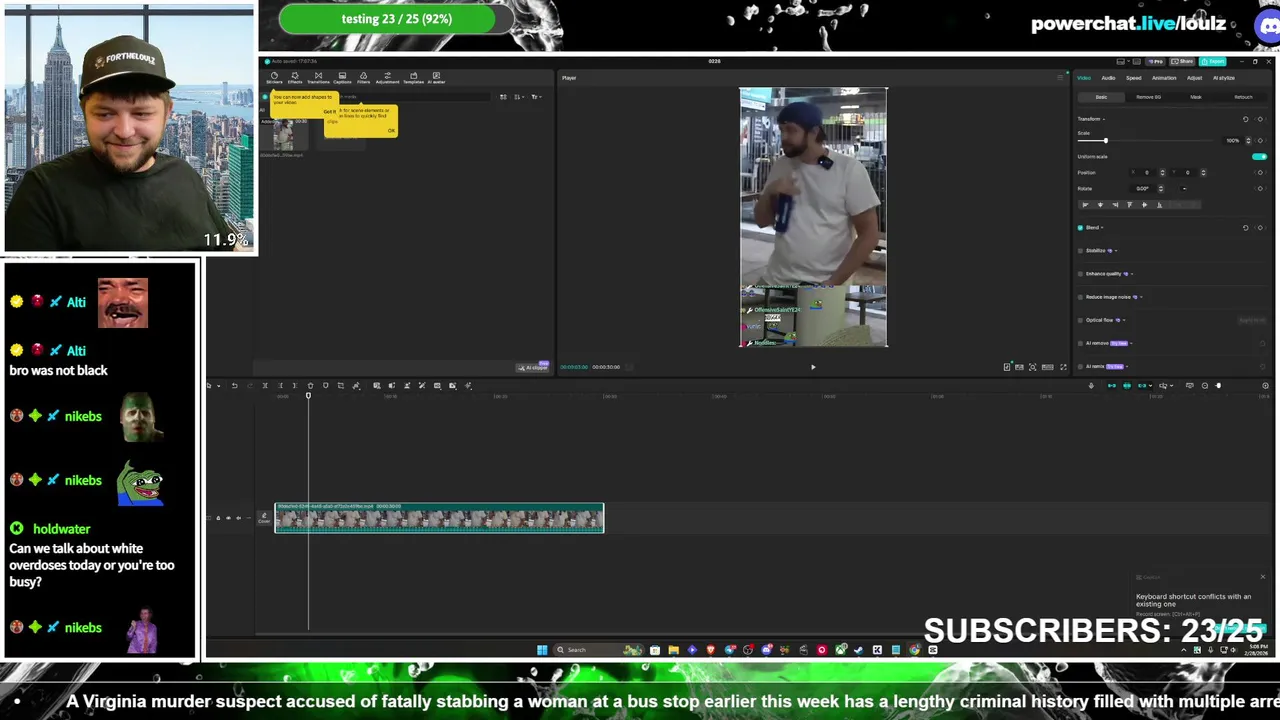Enable the AI remove checkbox
Viewport: 1280px width, 720px height.
pos(1080,343)
